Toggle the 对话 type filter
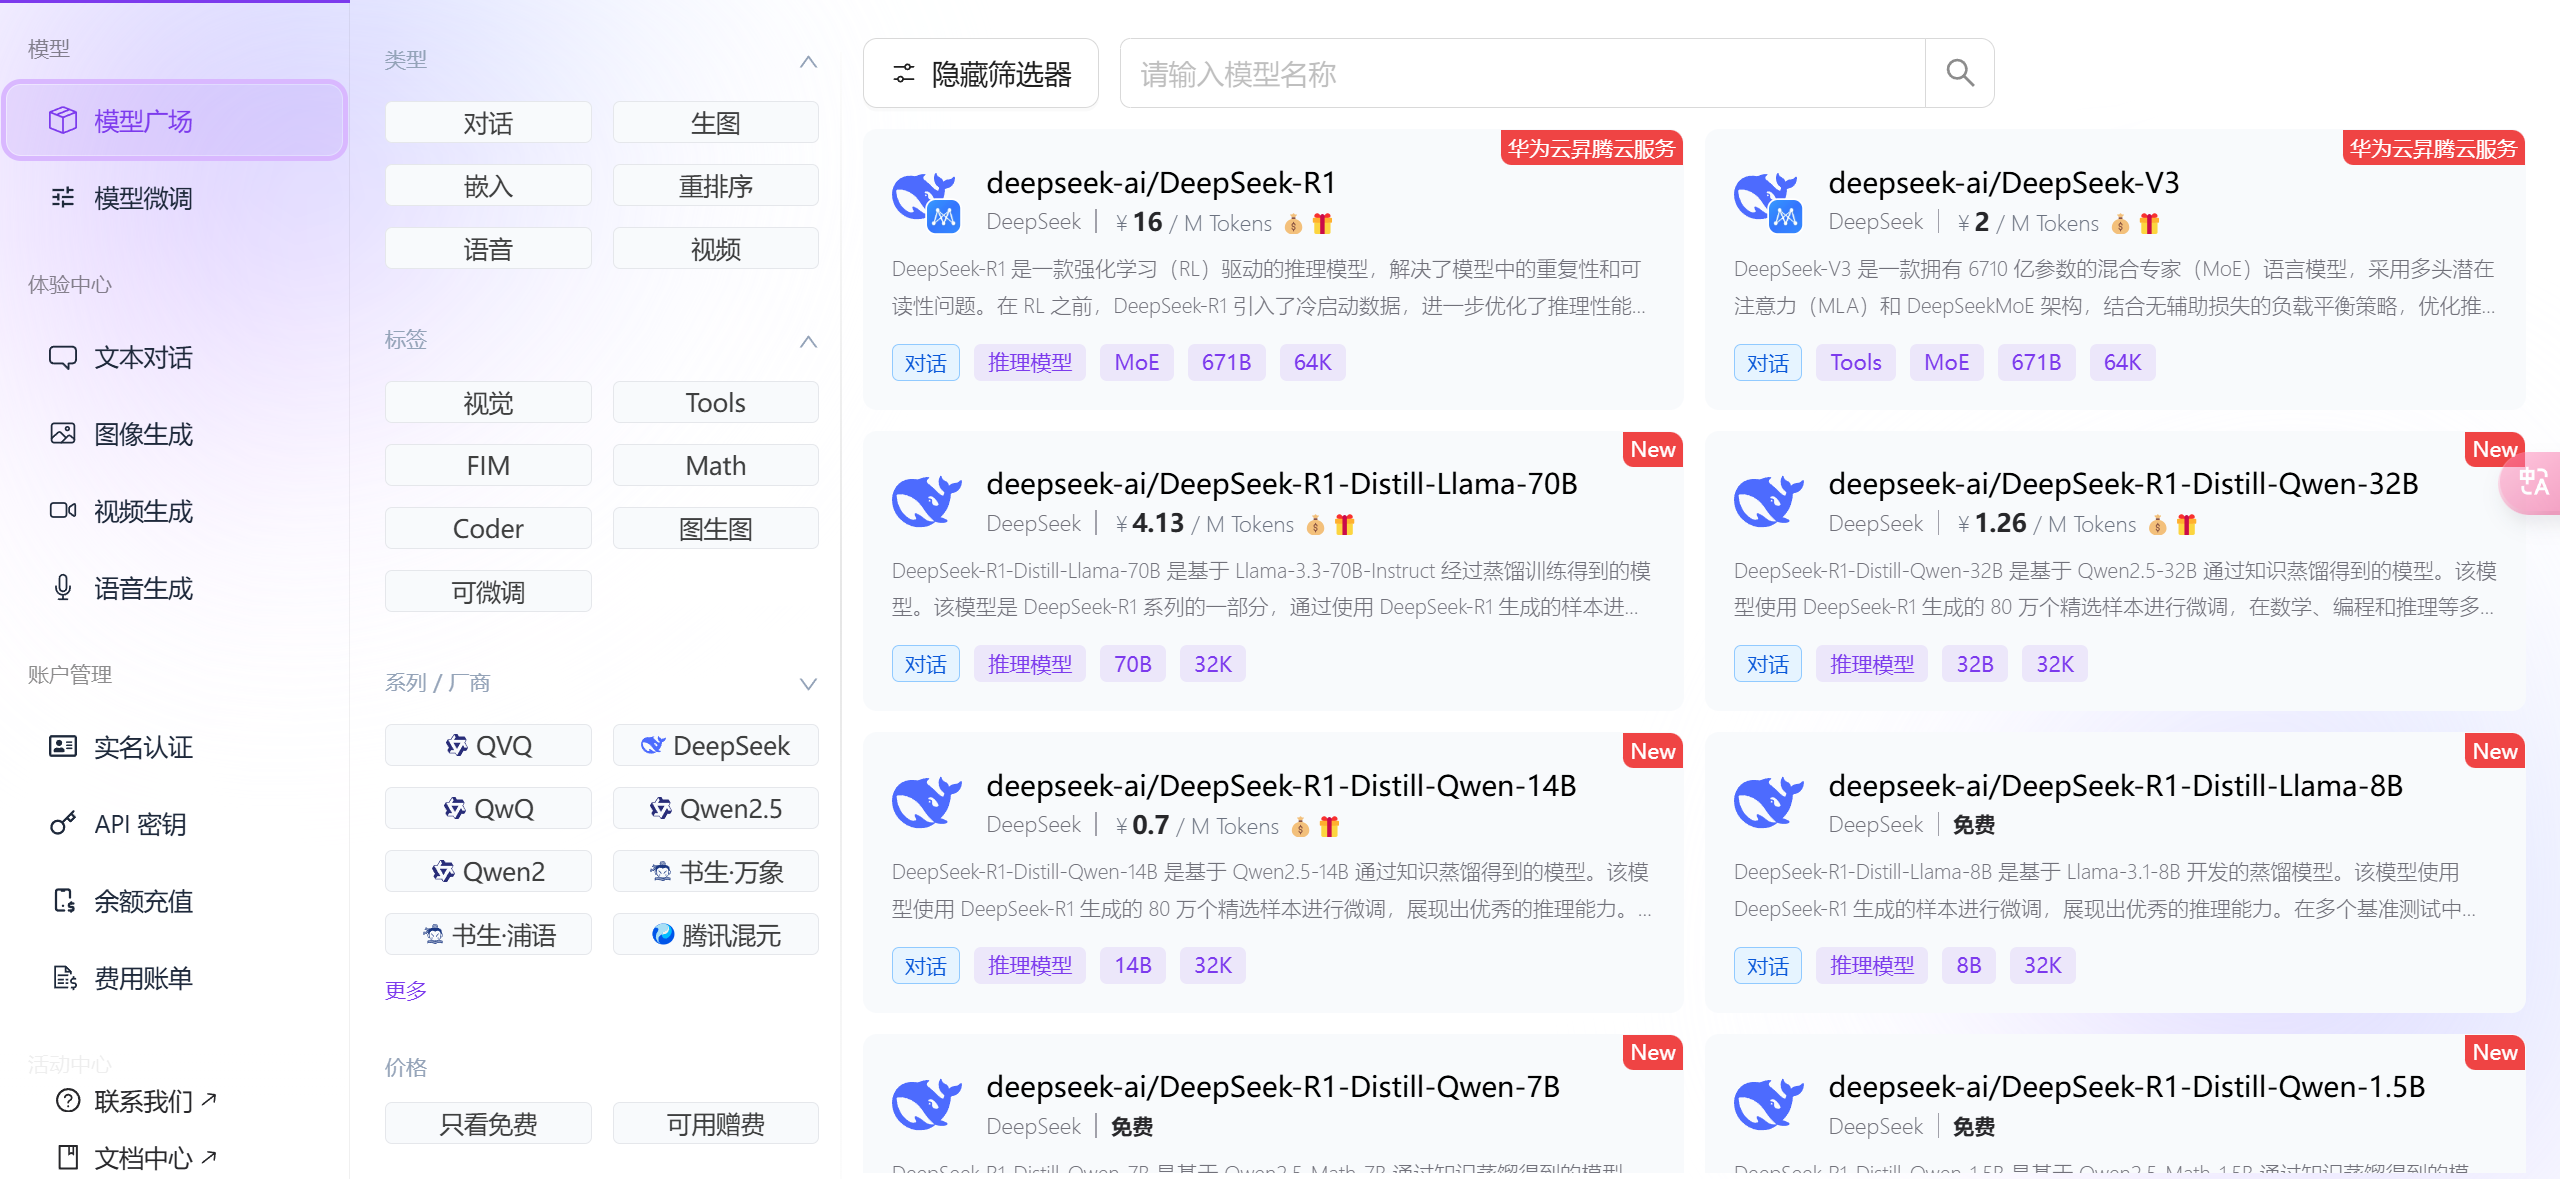2560x1179 pixels. [x=488, y=123]
